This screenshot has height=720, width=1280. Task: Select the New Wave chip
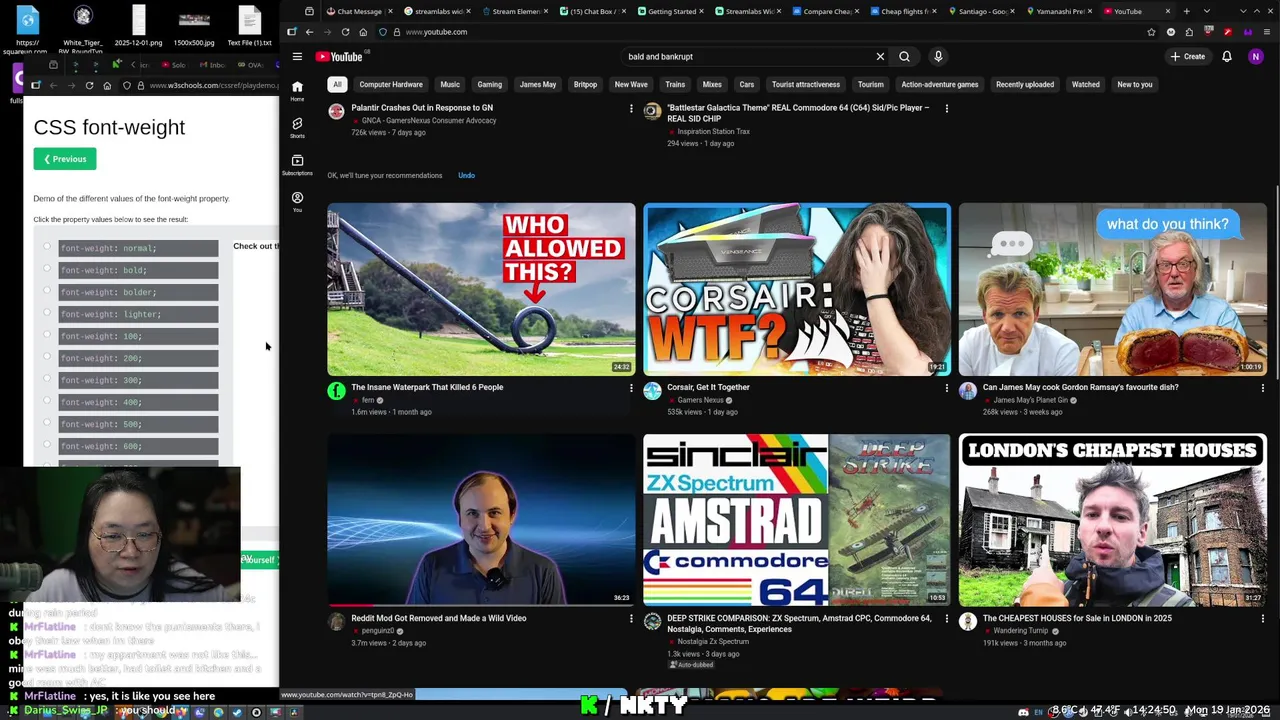click(x=631, y=84)
